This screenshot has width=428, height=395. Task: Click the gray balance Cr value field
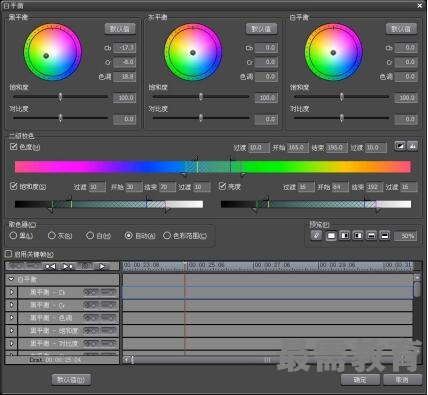[x=266, y=62]
